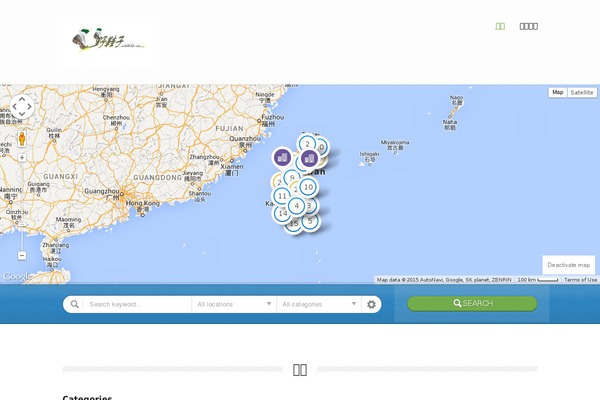Open the cluster marker numbered 5
Screen dimensions: 600x400
click(x=310, y=222)
